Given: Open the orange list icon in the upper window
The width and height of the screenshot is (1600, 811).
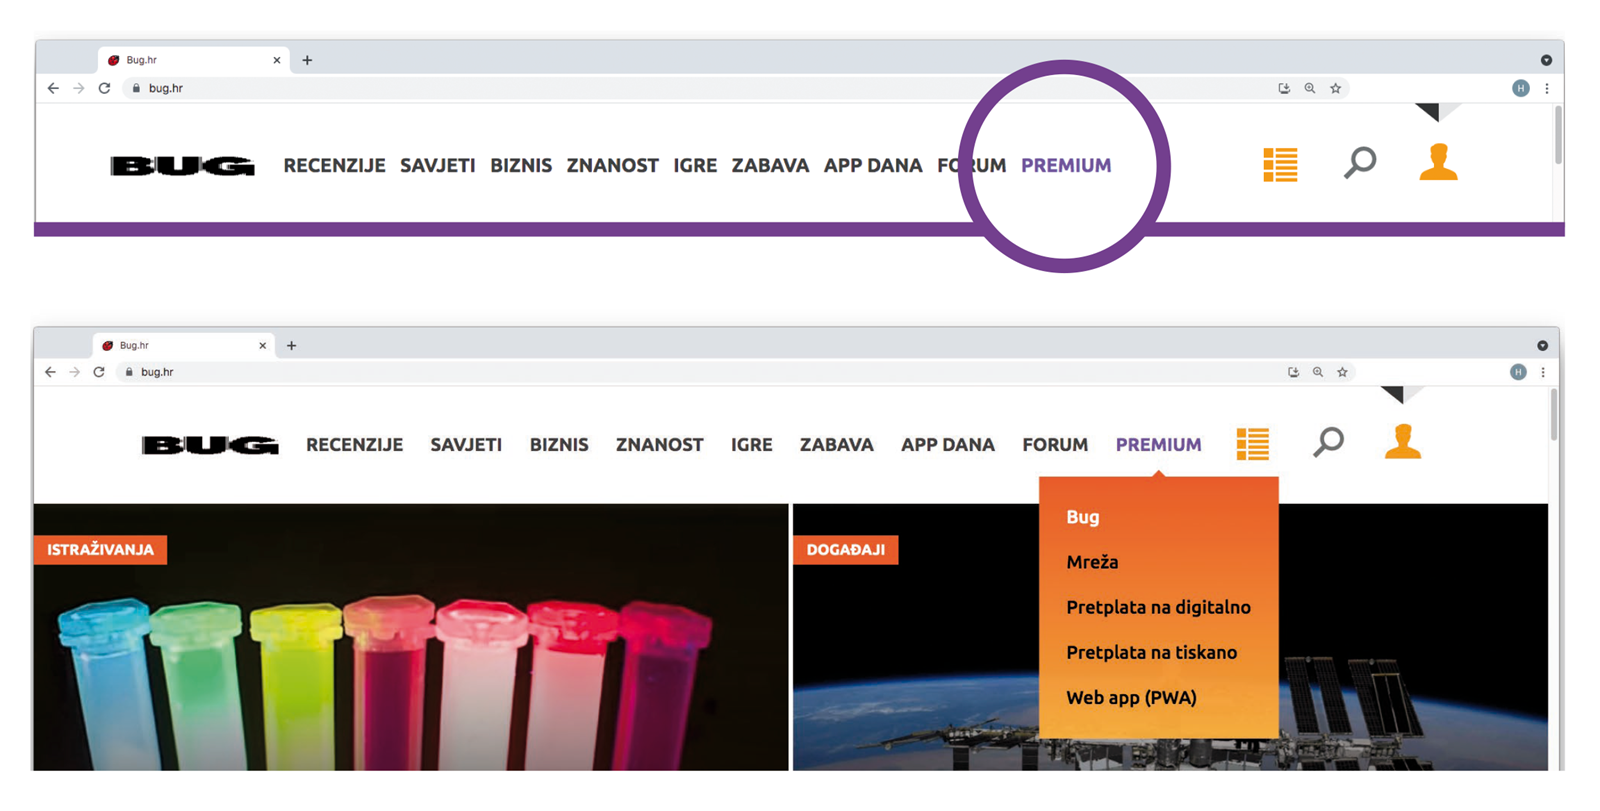Looking at the screenshot, I should (1280, 165).
